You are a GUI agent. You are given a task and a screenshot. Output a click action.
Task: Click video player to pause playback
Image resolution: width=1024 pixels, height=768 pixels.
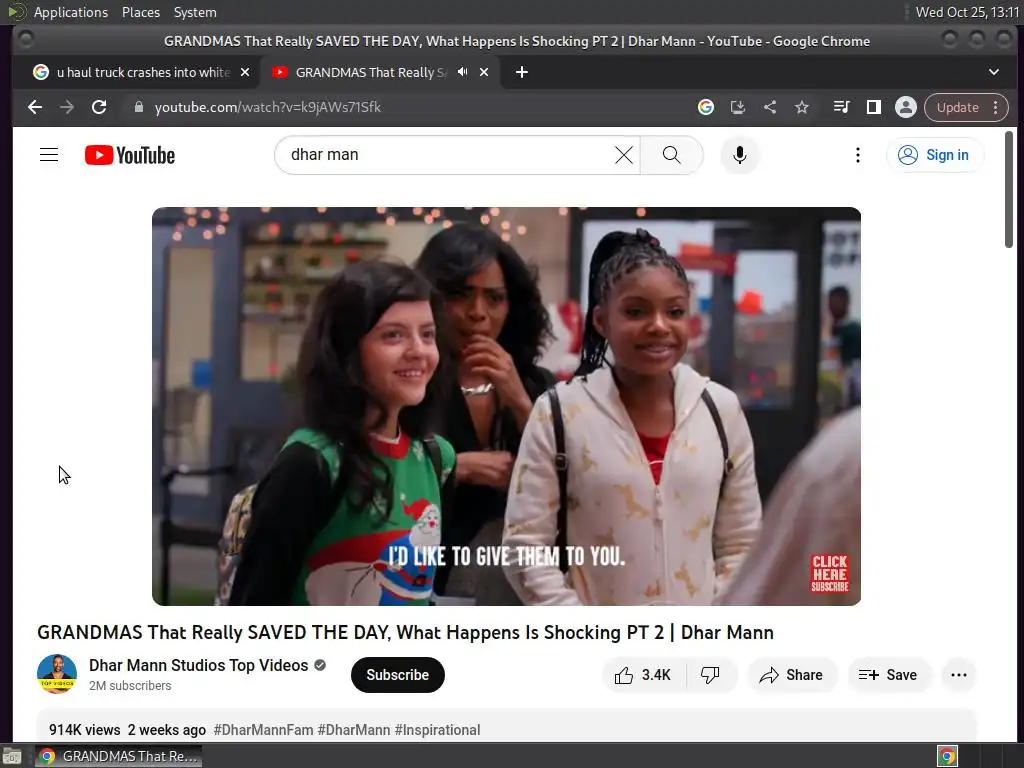[x=506, y=406]
